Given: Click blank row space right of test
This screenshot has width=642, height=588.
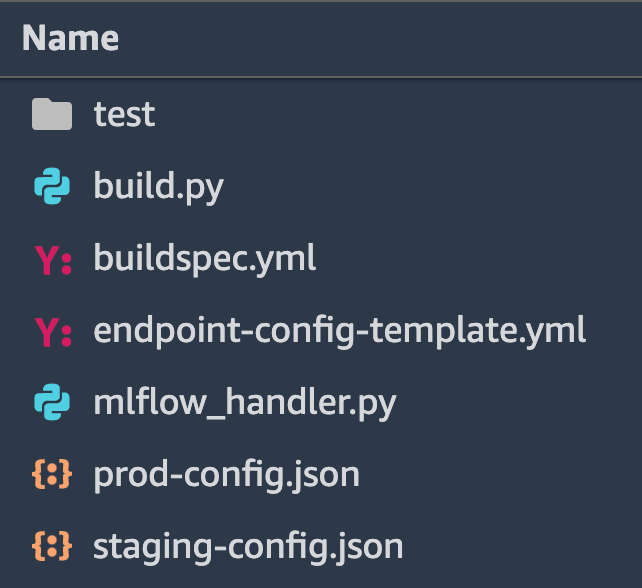Looking at the screenshot, I should 400,115.
